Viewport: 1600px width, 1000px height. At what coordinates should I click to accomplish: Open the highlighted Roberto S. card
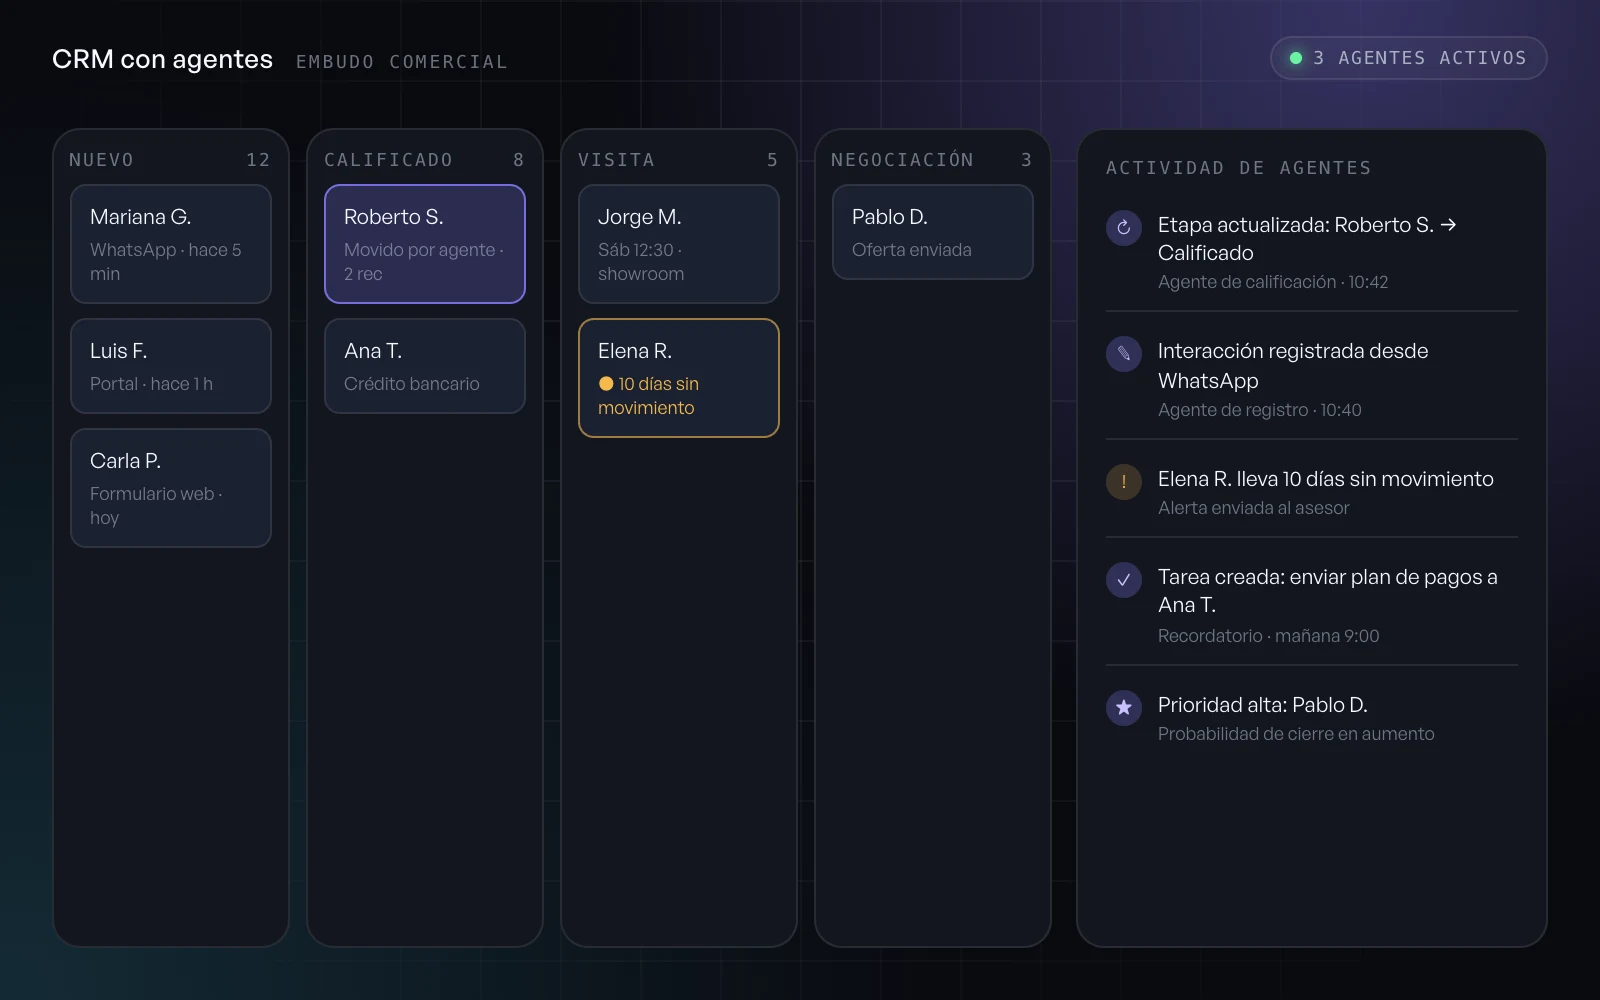click(x=425, y=244)
